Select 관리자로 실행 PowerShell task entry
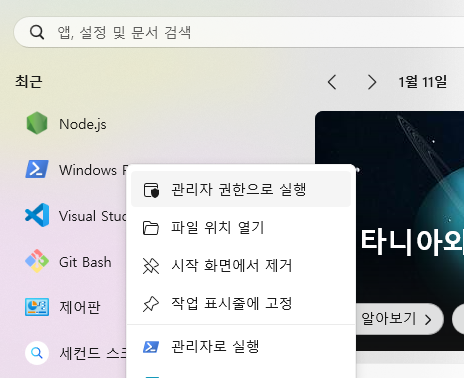Image resolution: width=464 pixels, height=378 pixels. 241,347
